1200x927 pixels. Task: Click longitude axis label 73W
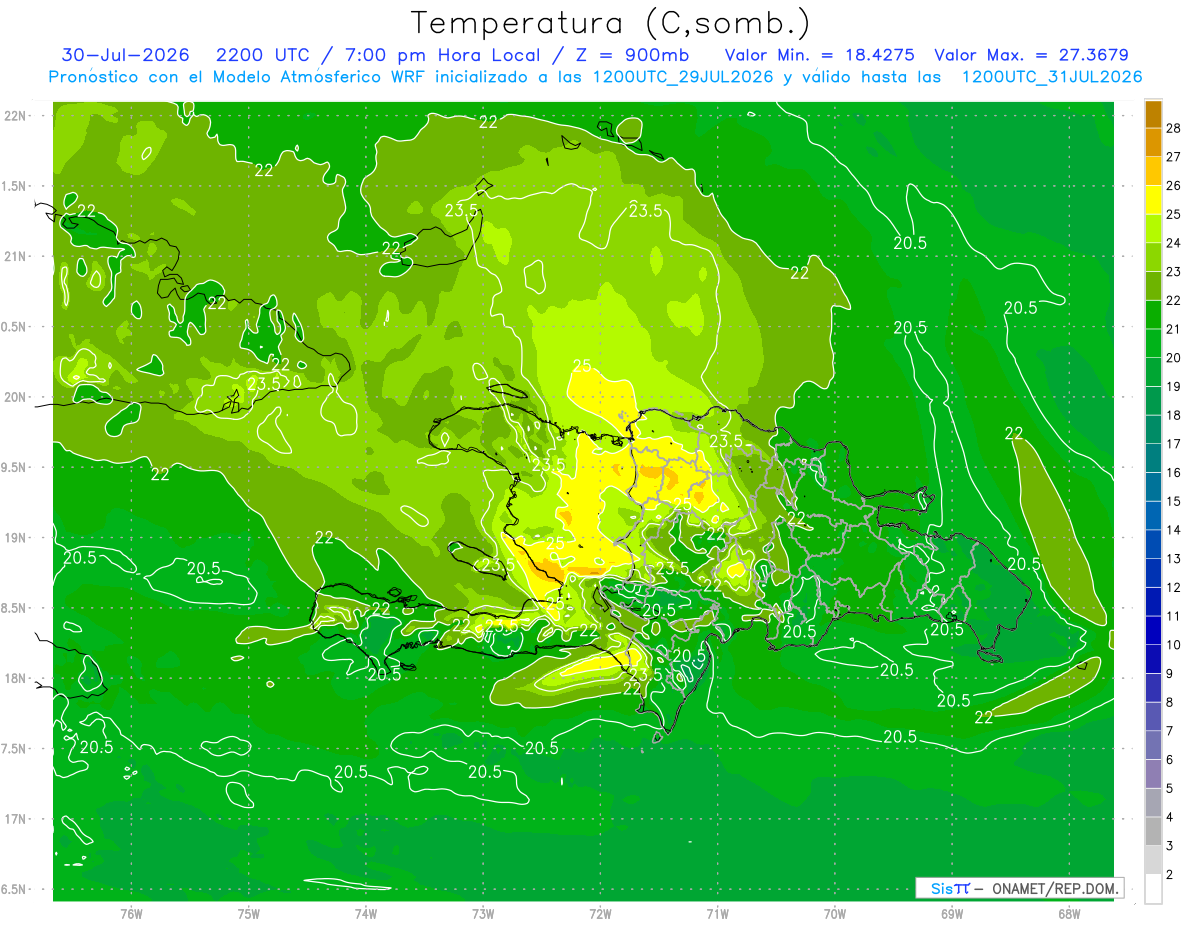click(x=483, y=913)
